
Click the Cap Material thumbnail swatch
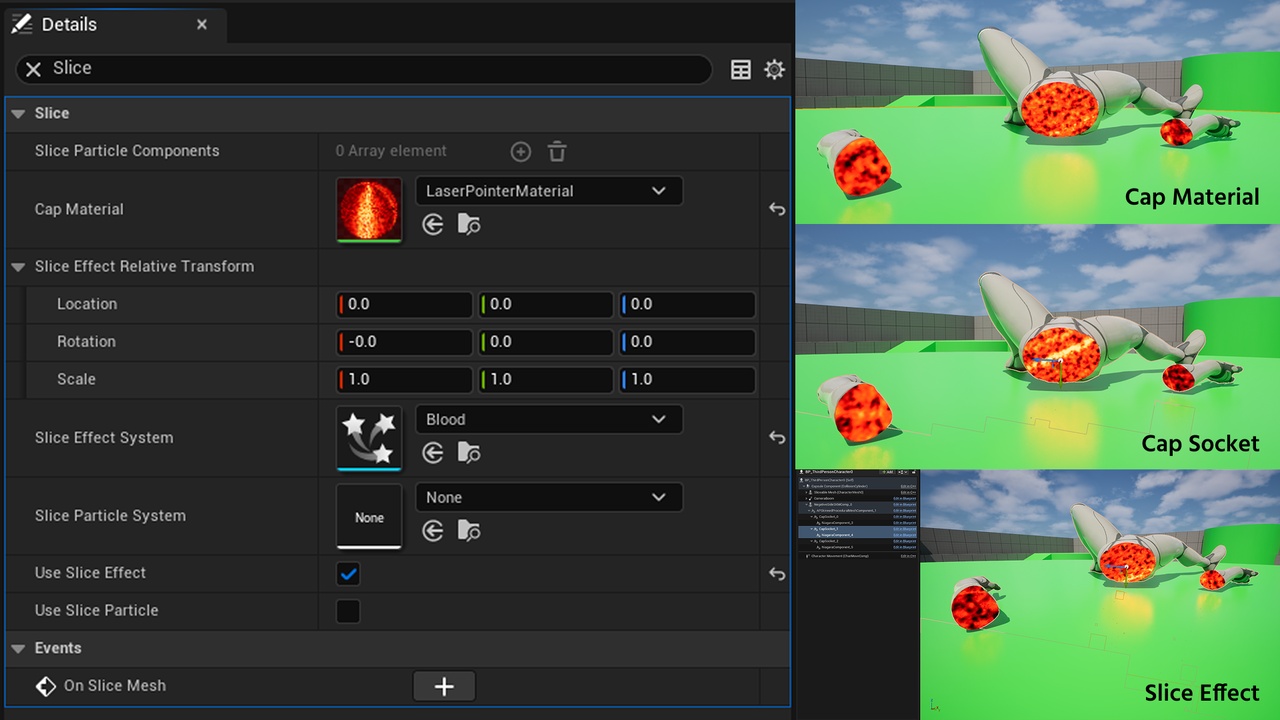coord(369,209)
